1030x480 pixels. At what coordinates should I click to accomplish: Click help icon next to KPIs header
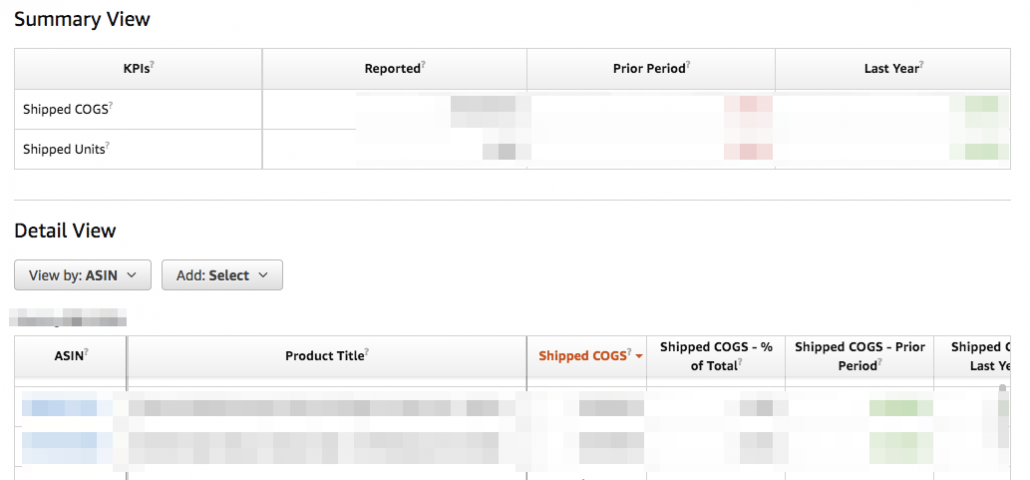point(152,65)
